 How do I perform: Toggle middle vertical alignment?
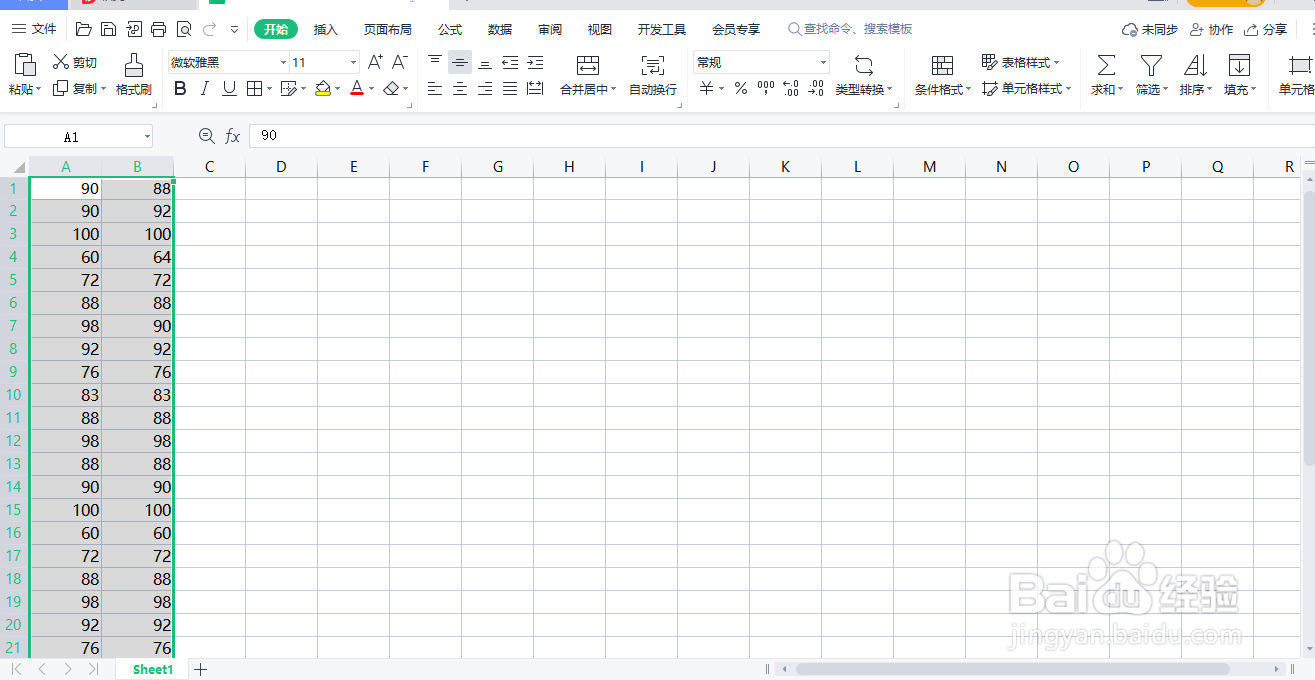(460, 62)
